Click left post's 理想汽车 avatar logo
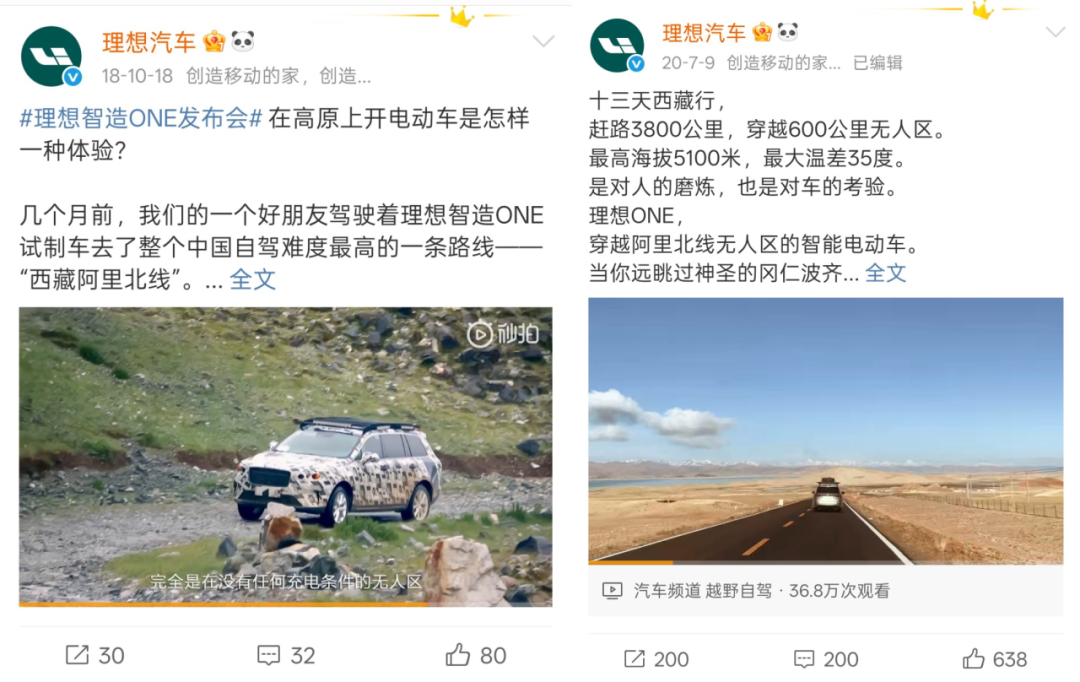Image resolution: width=1080 pixels, height=682 pixels. coord(52,56)
